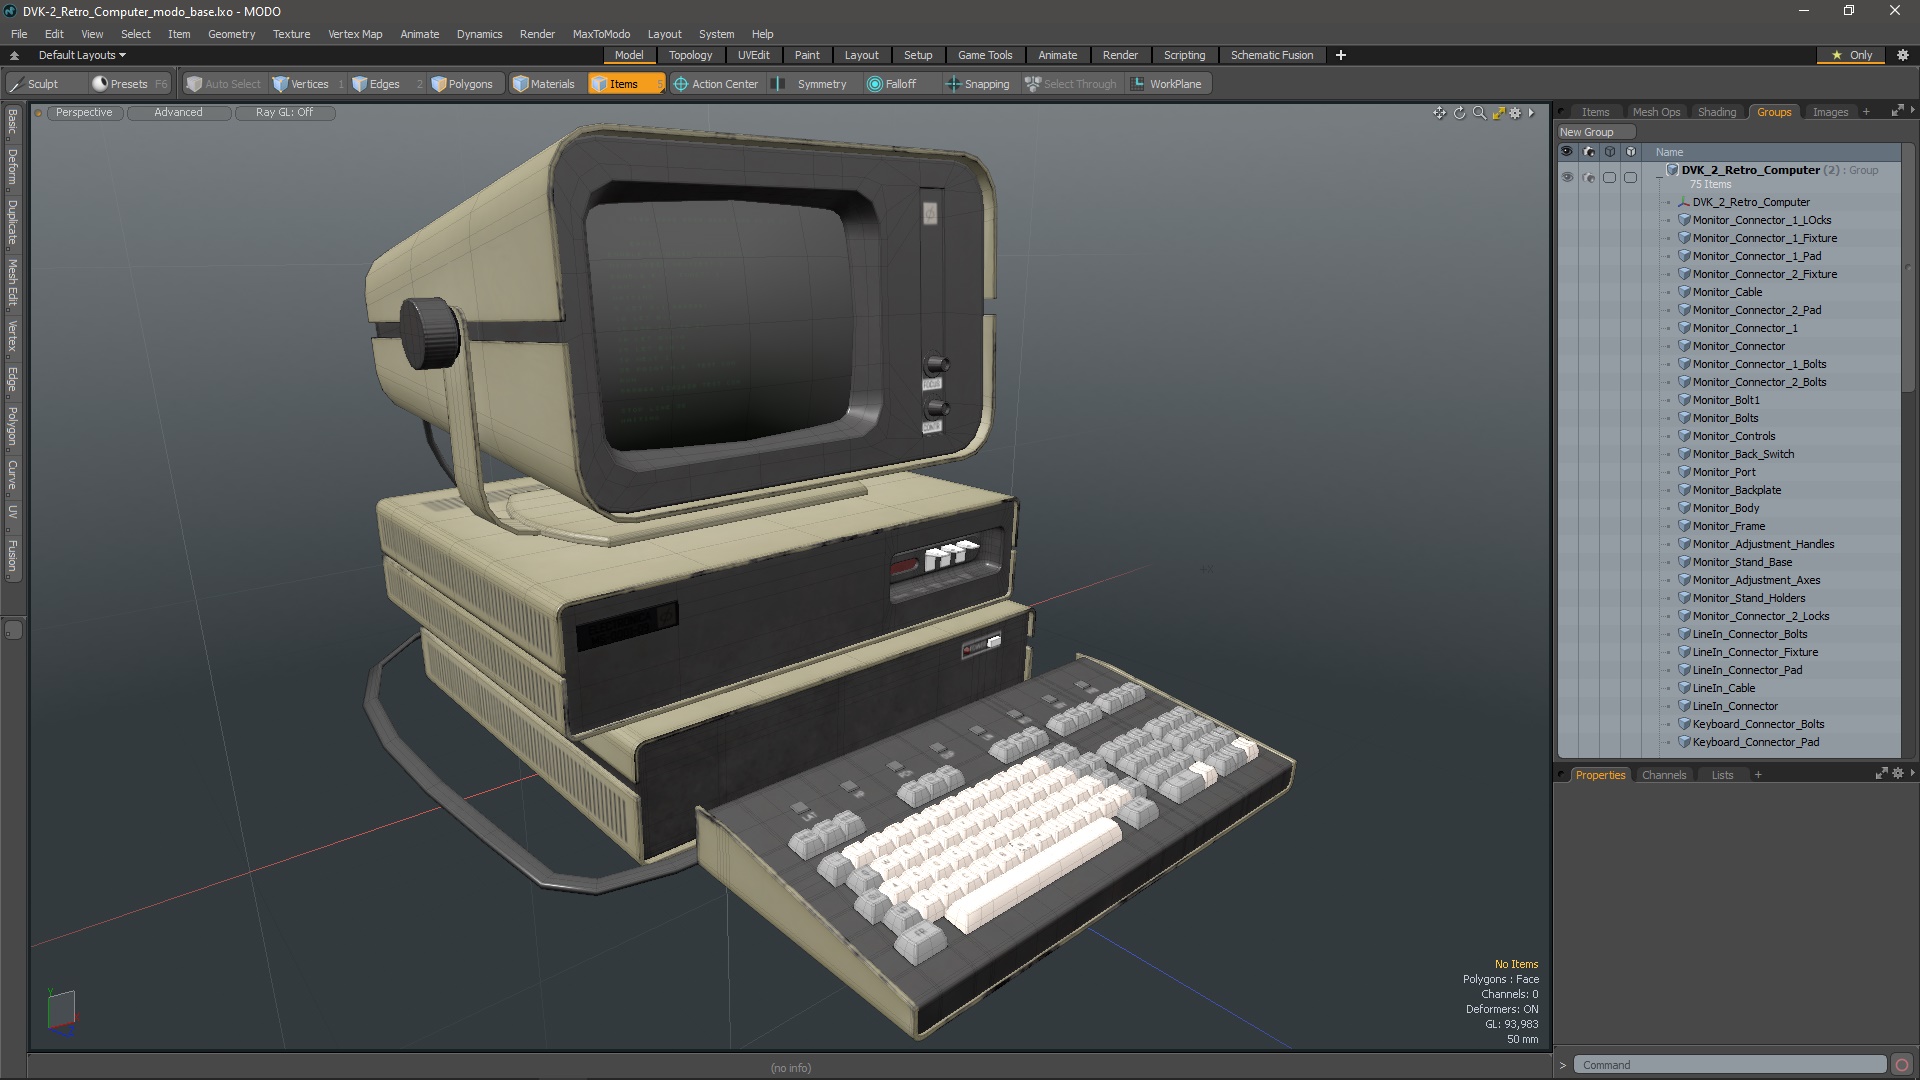
Task: Open the Lists tab
Action: click(1722, 775)
